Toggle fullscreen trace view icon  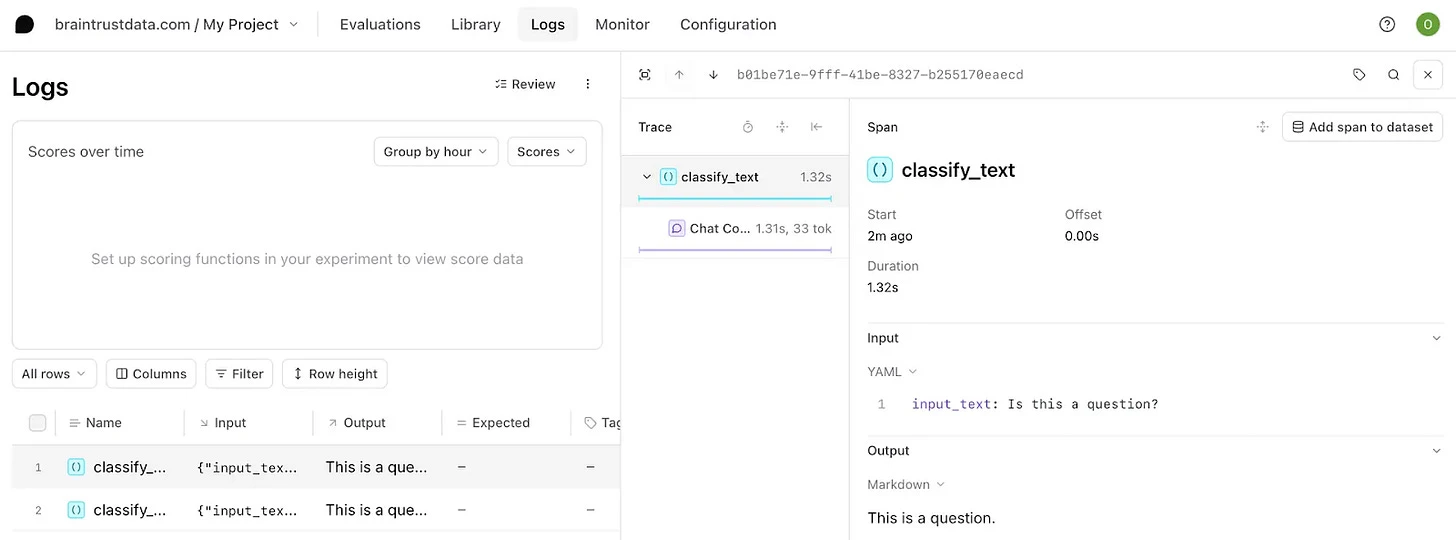point(645,75)
